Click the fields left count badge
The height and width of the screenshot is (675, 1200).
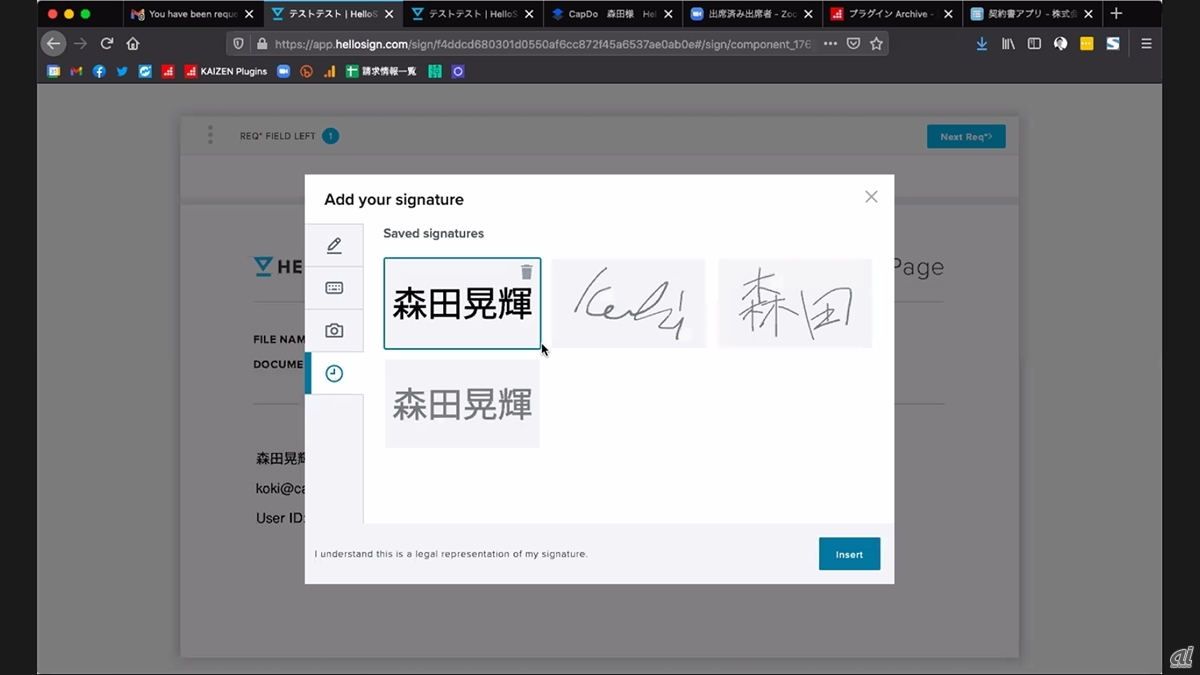coord(330,136)
